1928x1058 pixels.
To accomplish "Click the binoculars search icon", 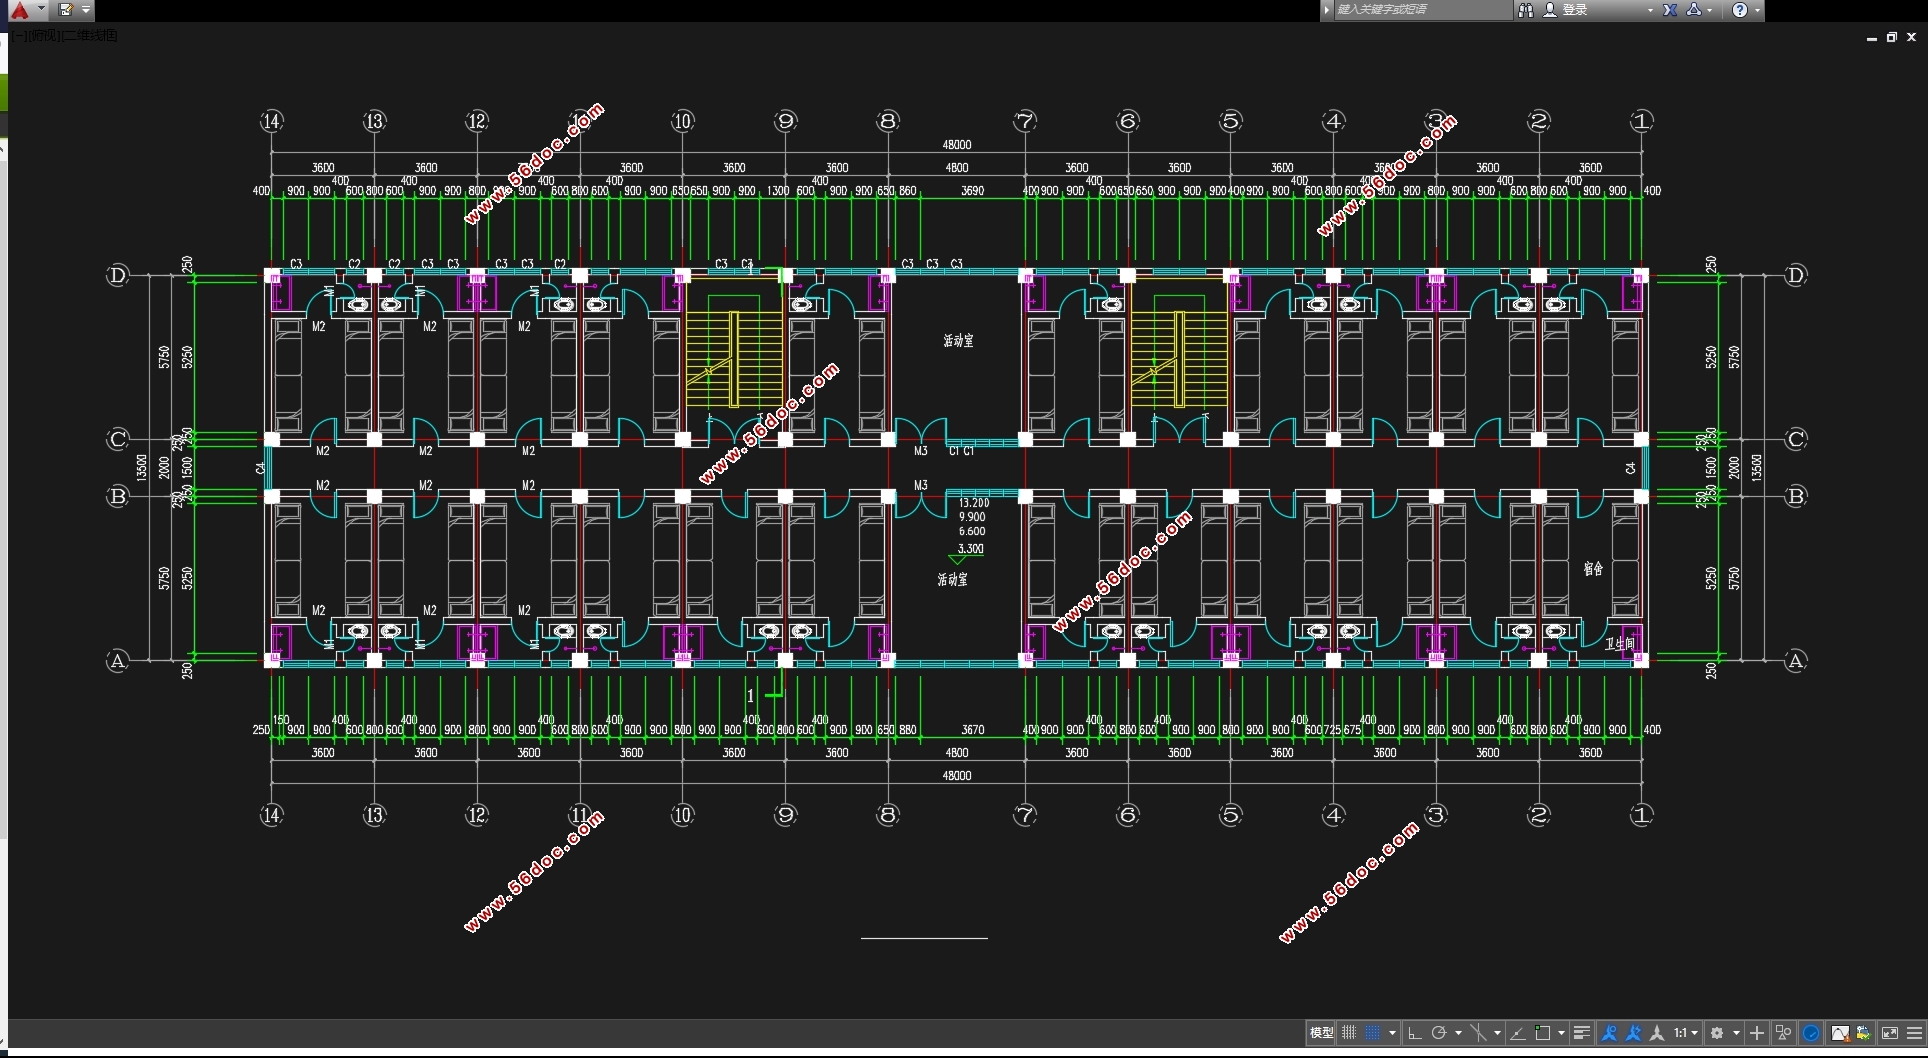I will [1526, 10].
